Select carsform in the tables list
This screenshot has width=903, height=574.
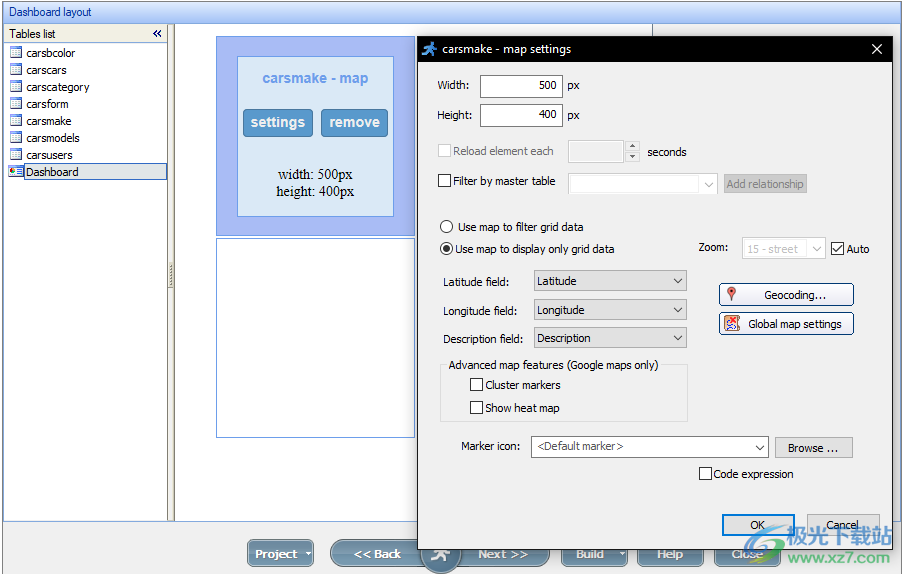click(47, 104)
